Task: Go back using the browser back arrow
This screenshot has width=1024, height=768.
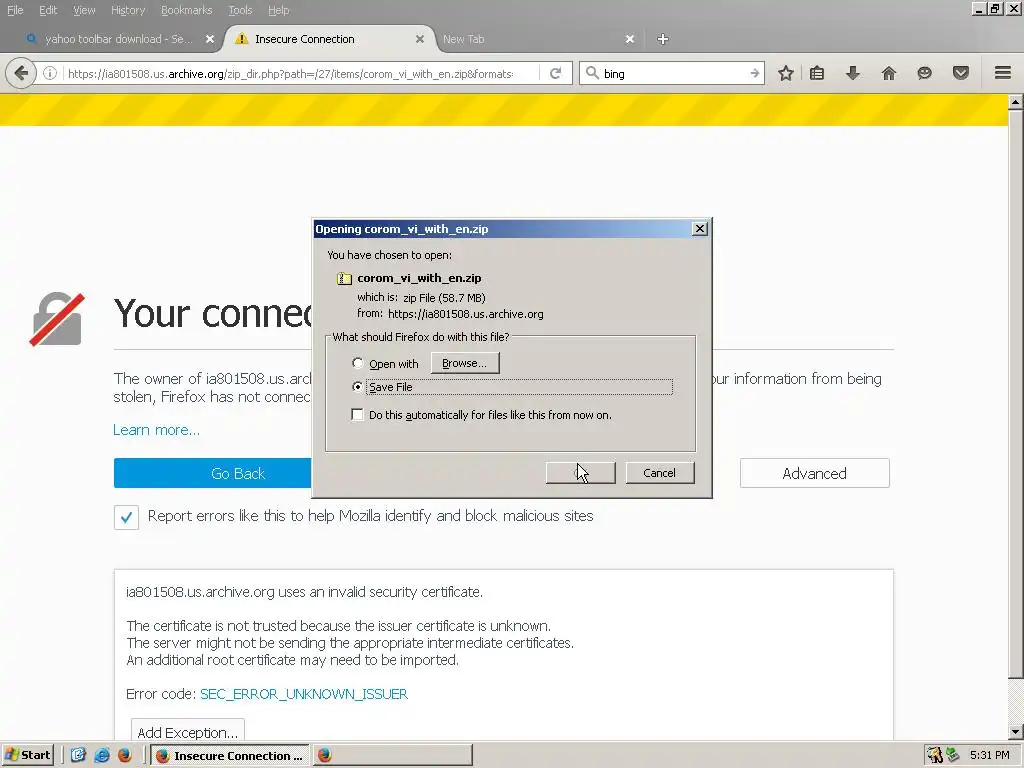Action: point(21,73)
